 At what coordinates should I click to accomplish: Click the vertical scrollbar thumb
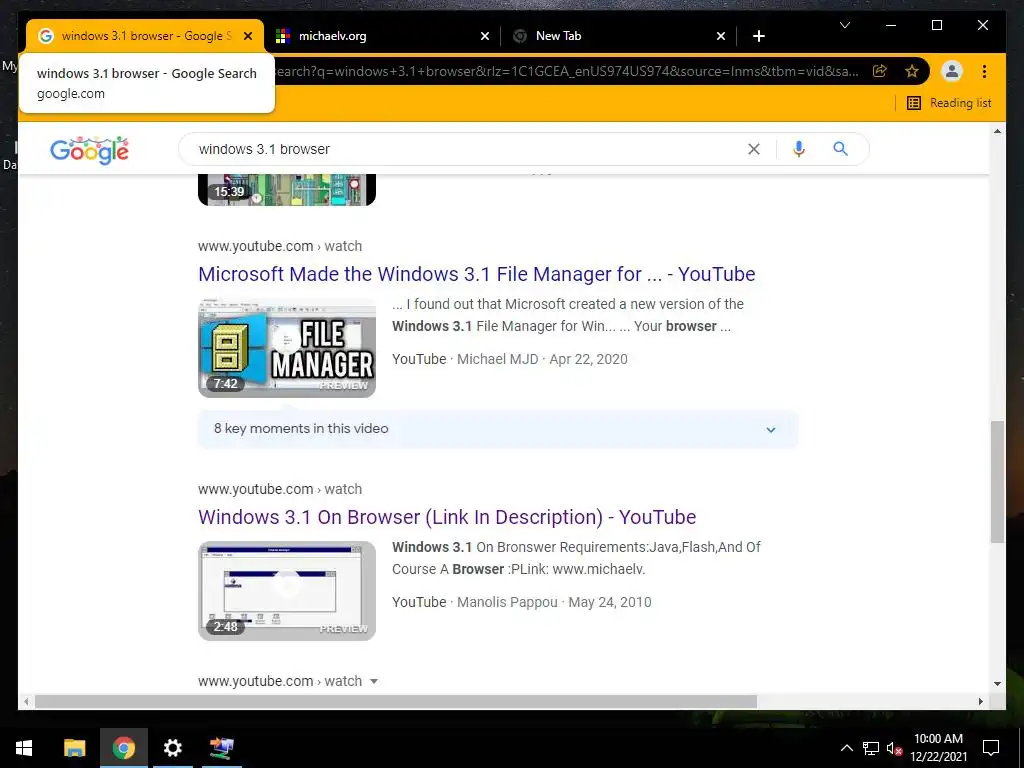(x=997, y=482)
